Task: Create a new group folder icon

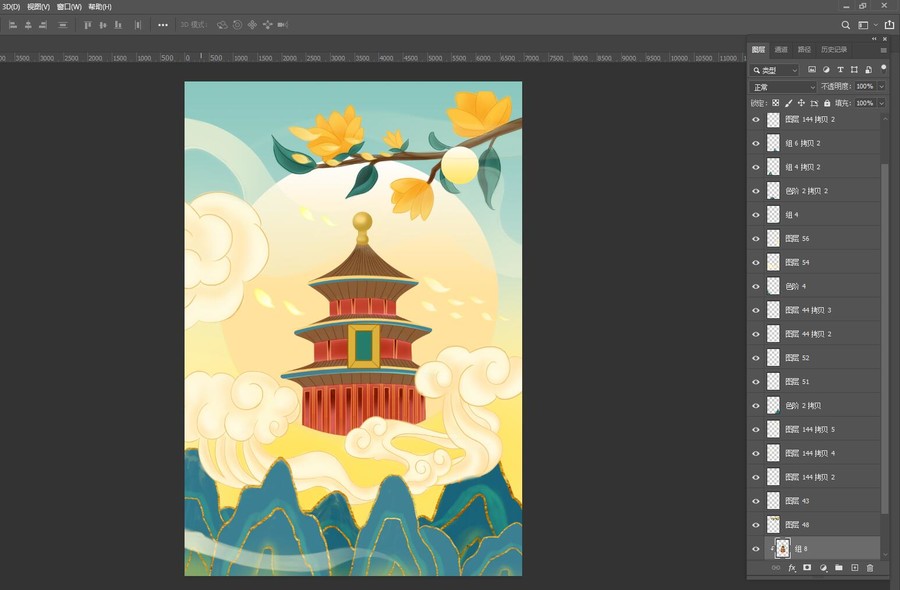Action: 839,568
